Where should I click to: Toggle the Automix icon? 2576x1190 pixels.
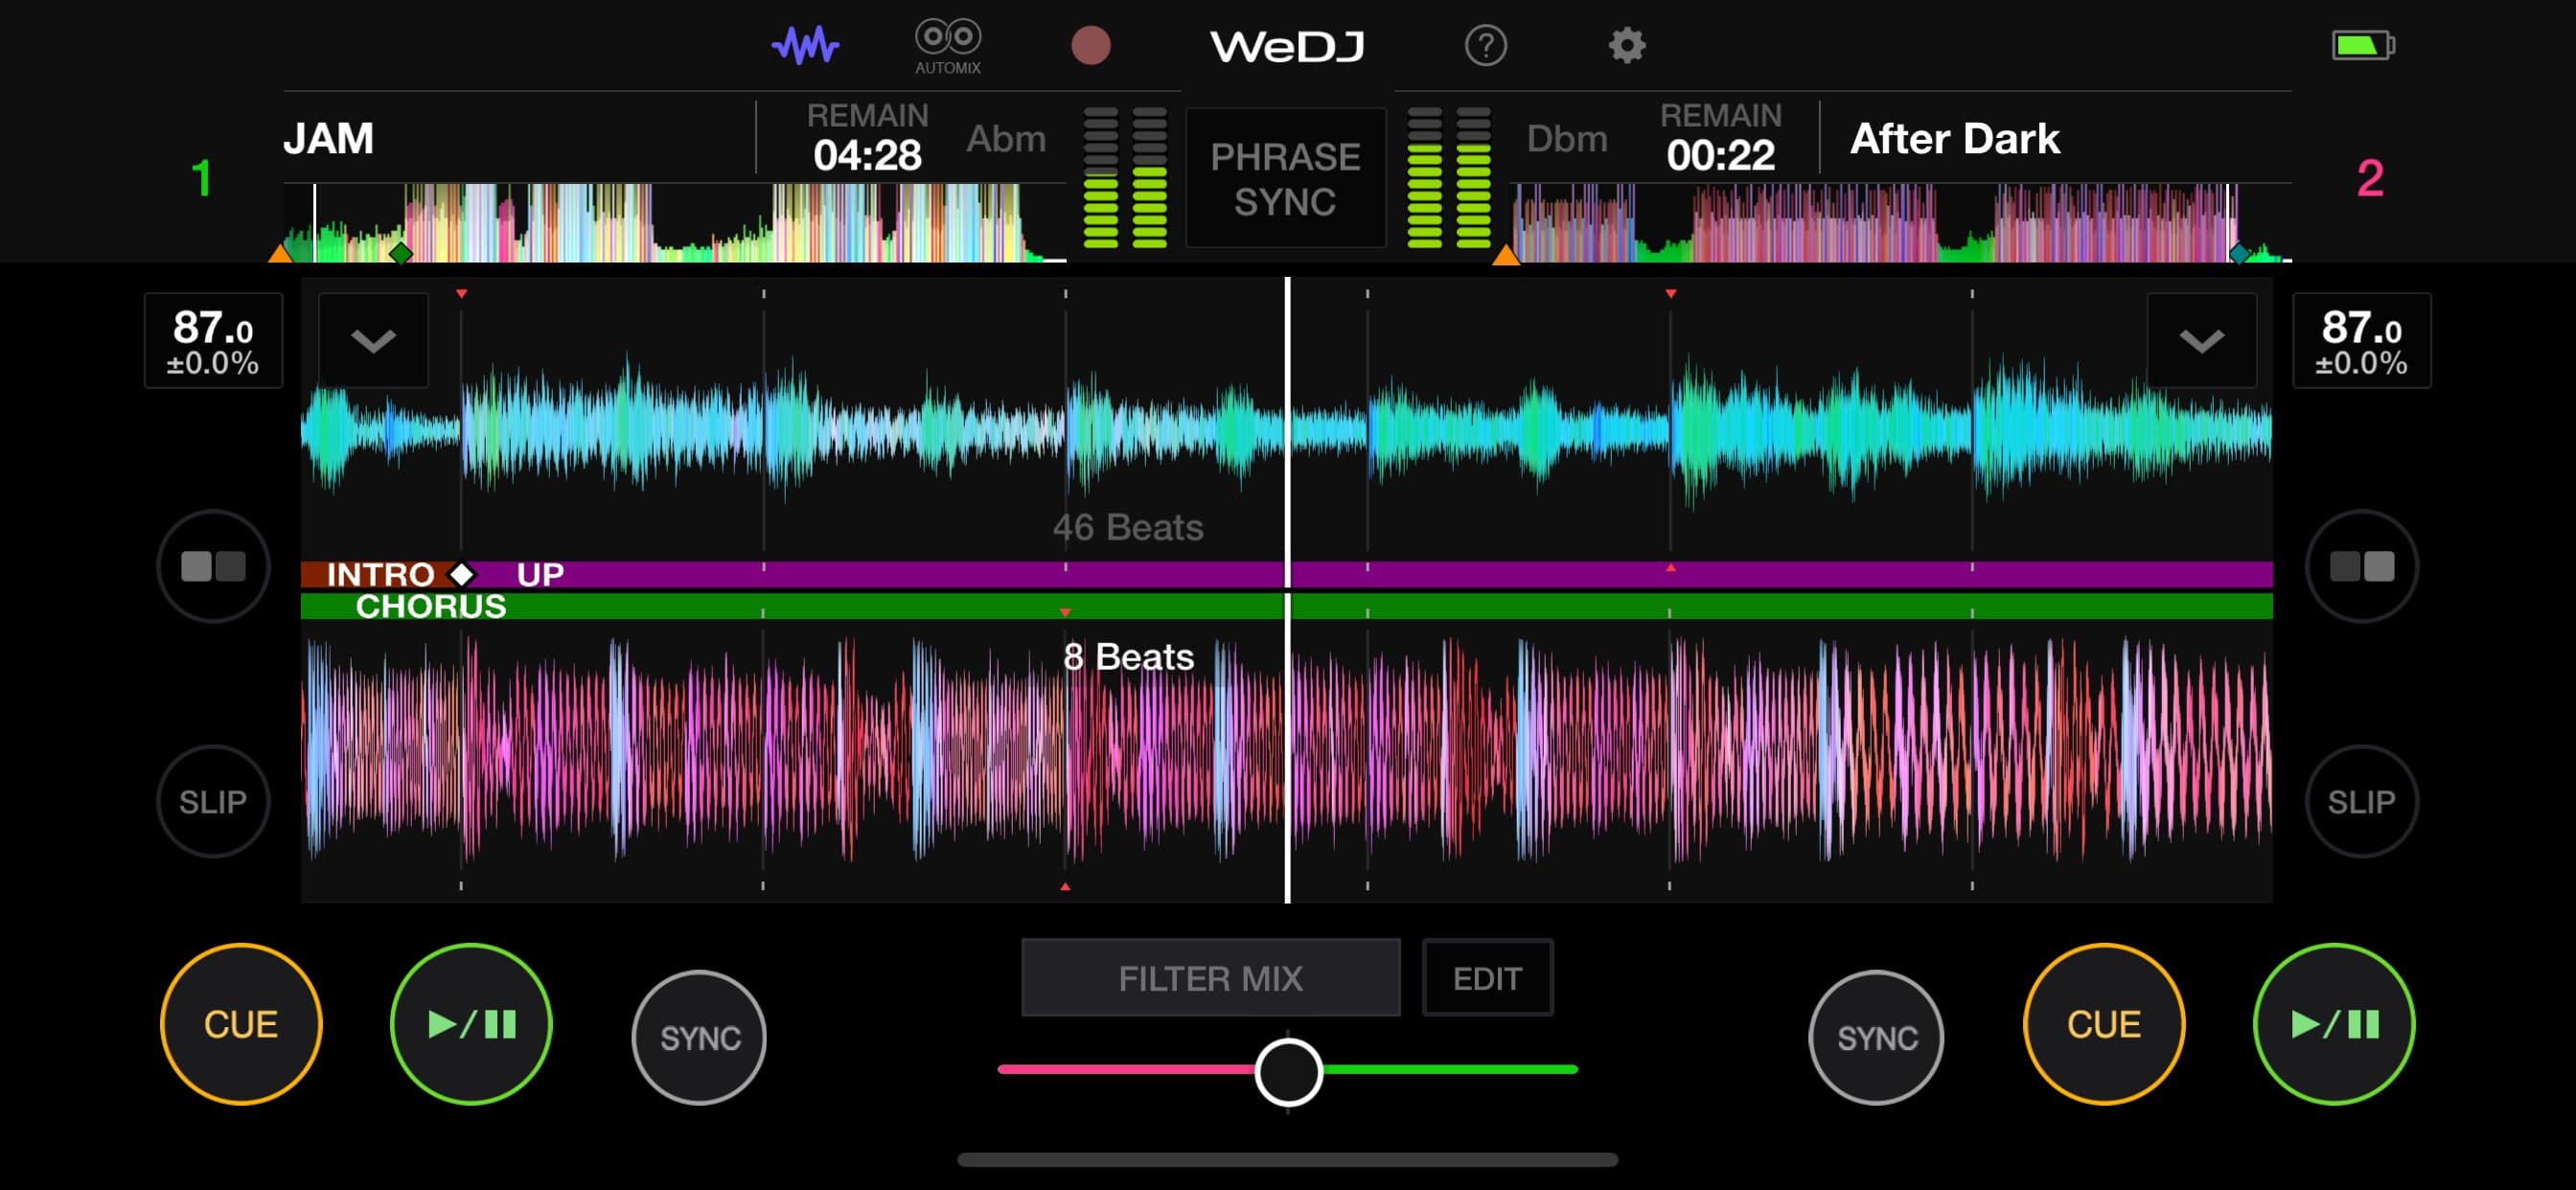[947, 46]
